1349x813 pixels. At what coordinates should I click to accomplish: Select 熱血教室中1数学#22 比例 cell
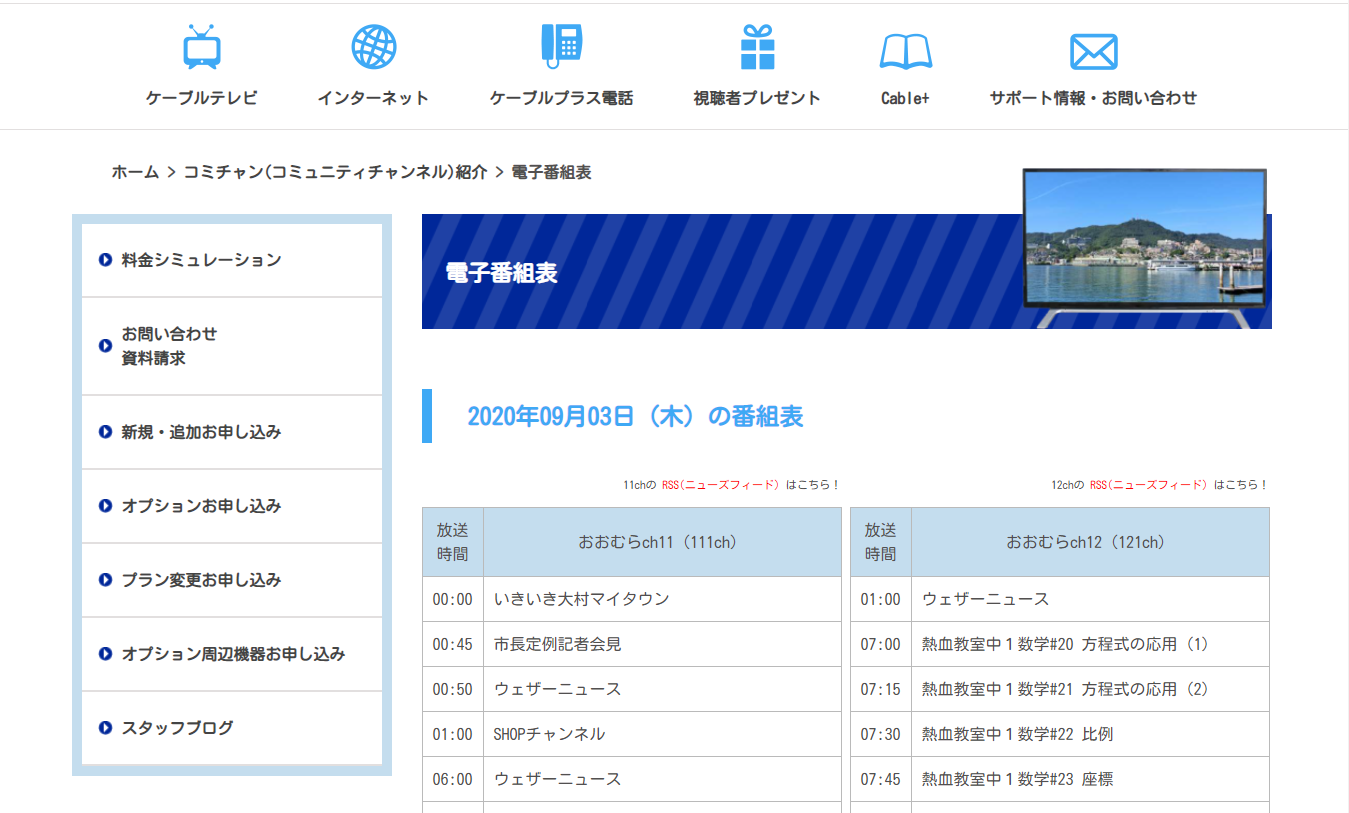(1090, 734)
